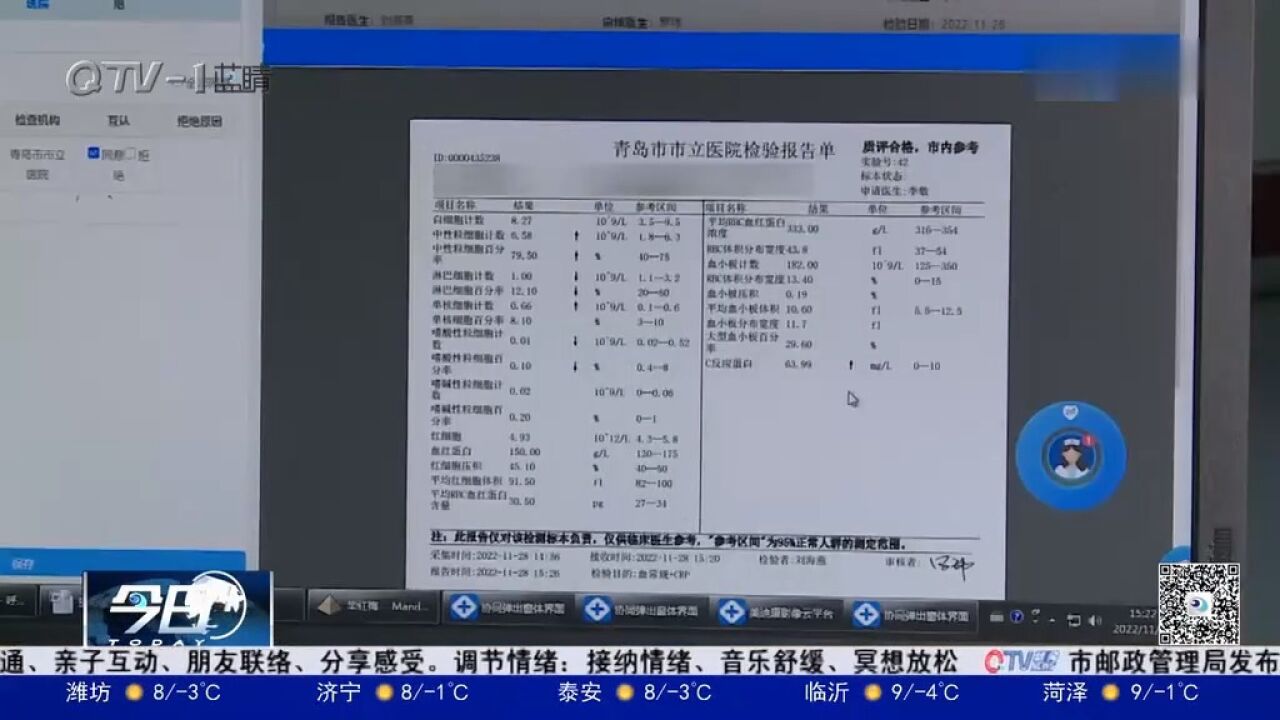Viewport: 1280px width, 720px height.
Task: Click the pyramid icon of 宋红梅 taskbar item
Action: point(327,607)
